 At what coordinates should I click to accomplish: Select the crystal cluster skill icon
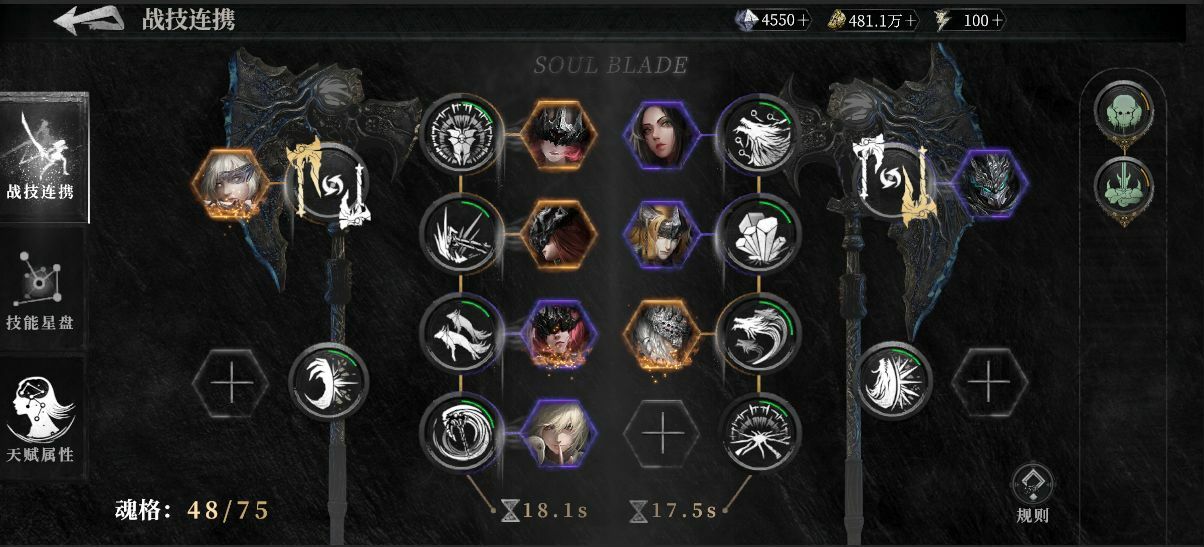click(x=760, y=235)
